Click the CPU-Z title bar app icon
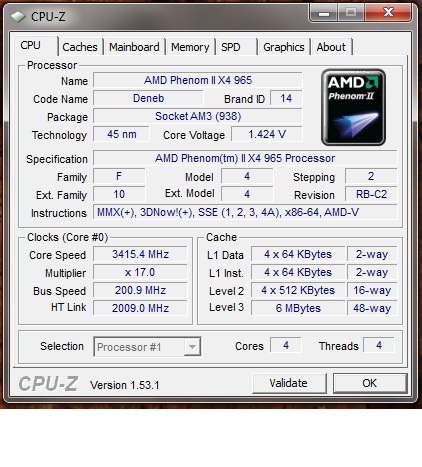The width and height of the screenshot is (422, 467). [18, 16]
